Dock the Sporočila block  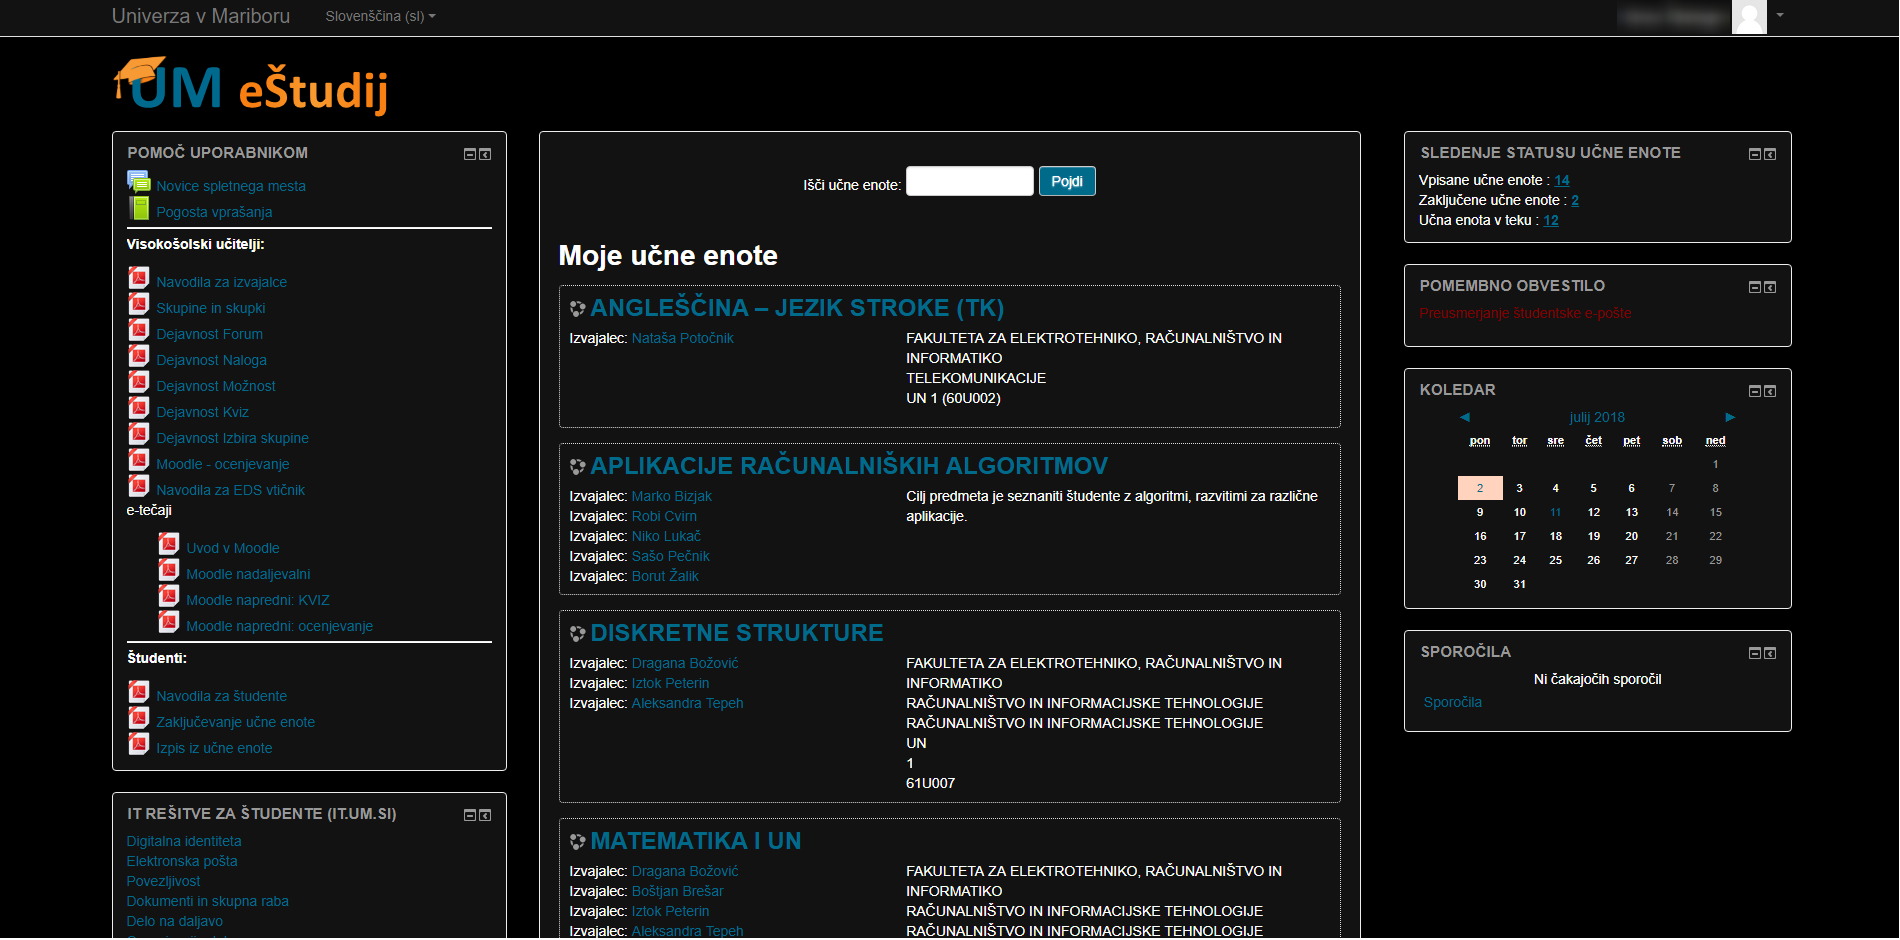[x=1770, y=653]
